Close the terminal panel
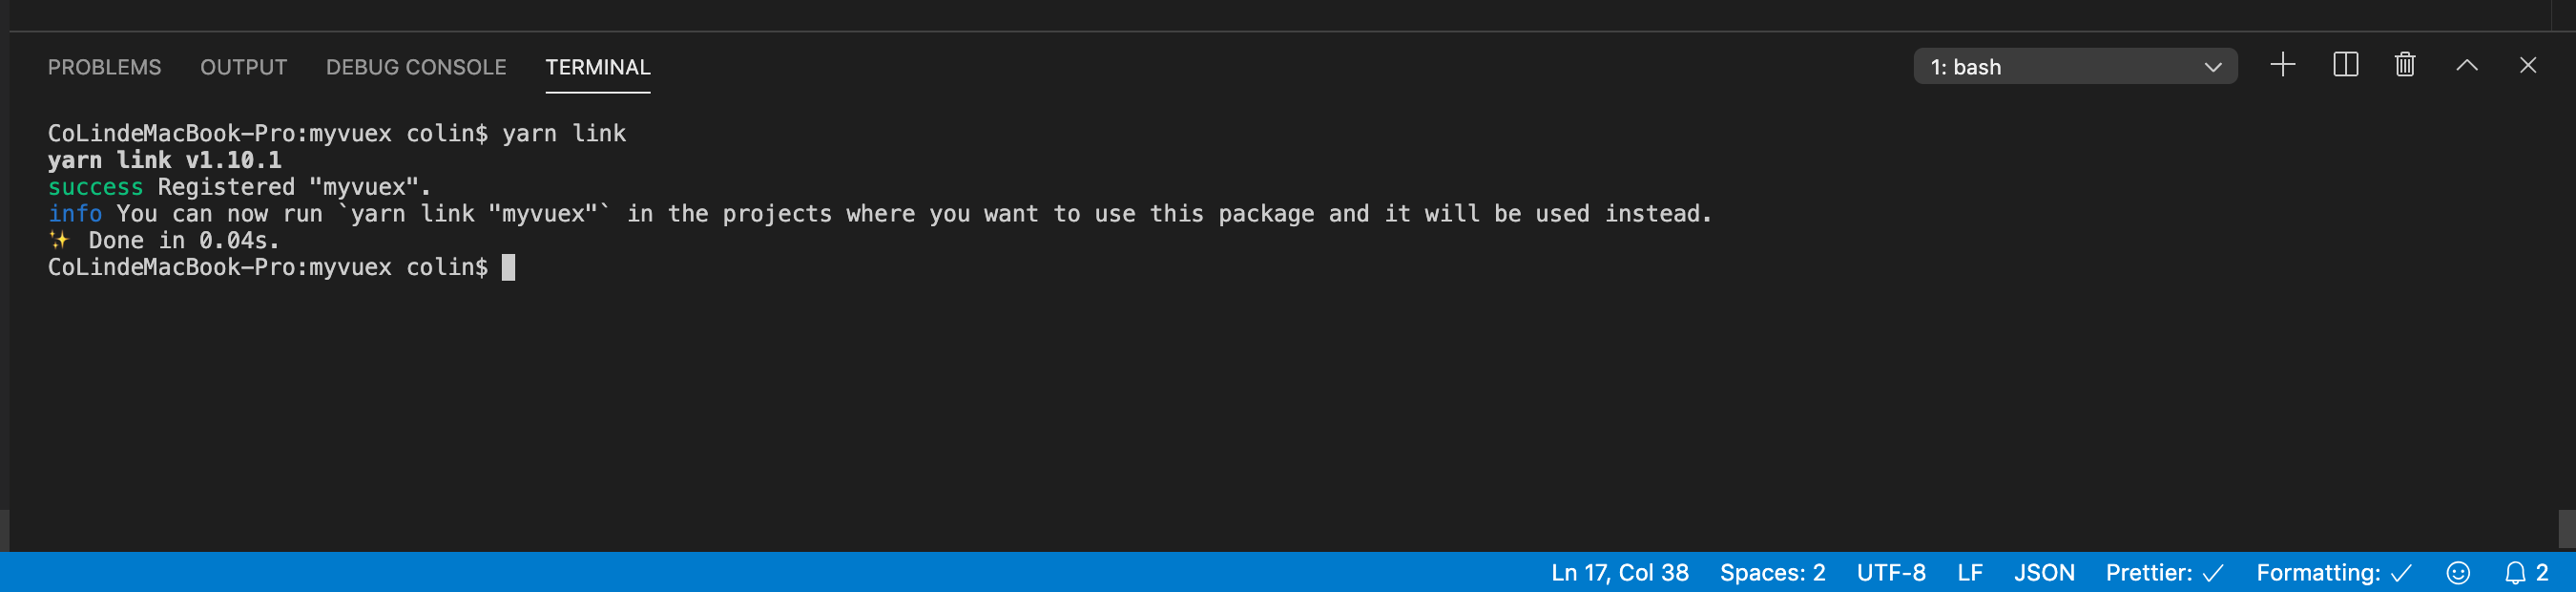The width and height of the screenshot is (2576, 592). point(2528,66)
